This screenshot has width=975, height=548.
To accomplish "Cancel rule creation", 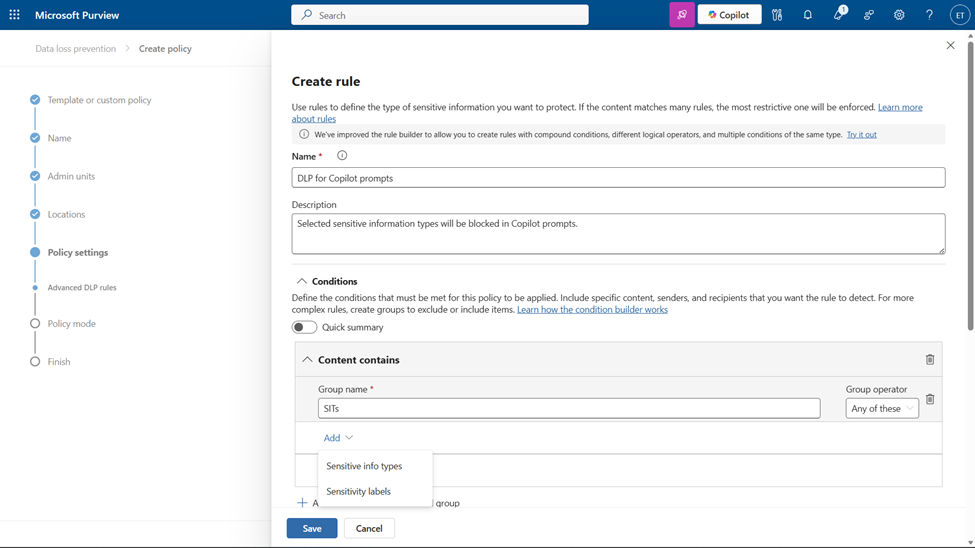I will (369, 528).
